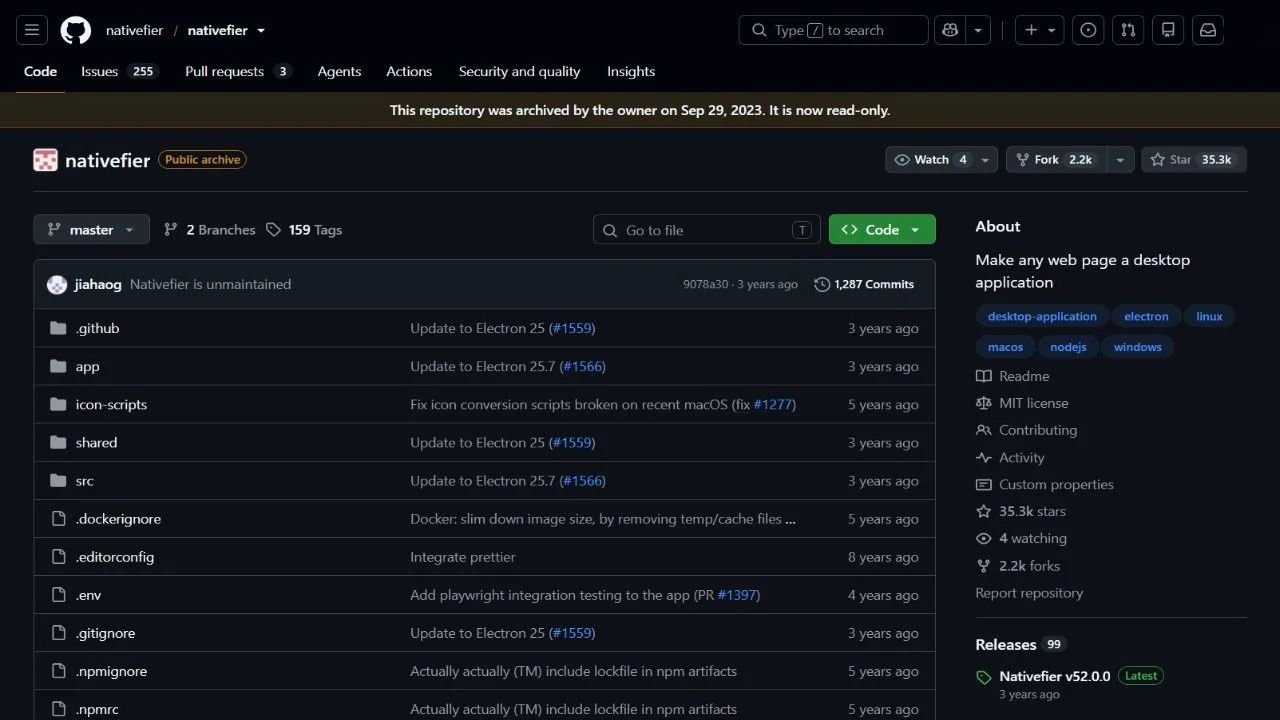Image resolution: width=1280 pixels, height=720 pixels.
Task: Click the eye icon beside 4 watching
Action: 984,538
